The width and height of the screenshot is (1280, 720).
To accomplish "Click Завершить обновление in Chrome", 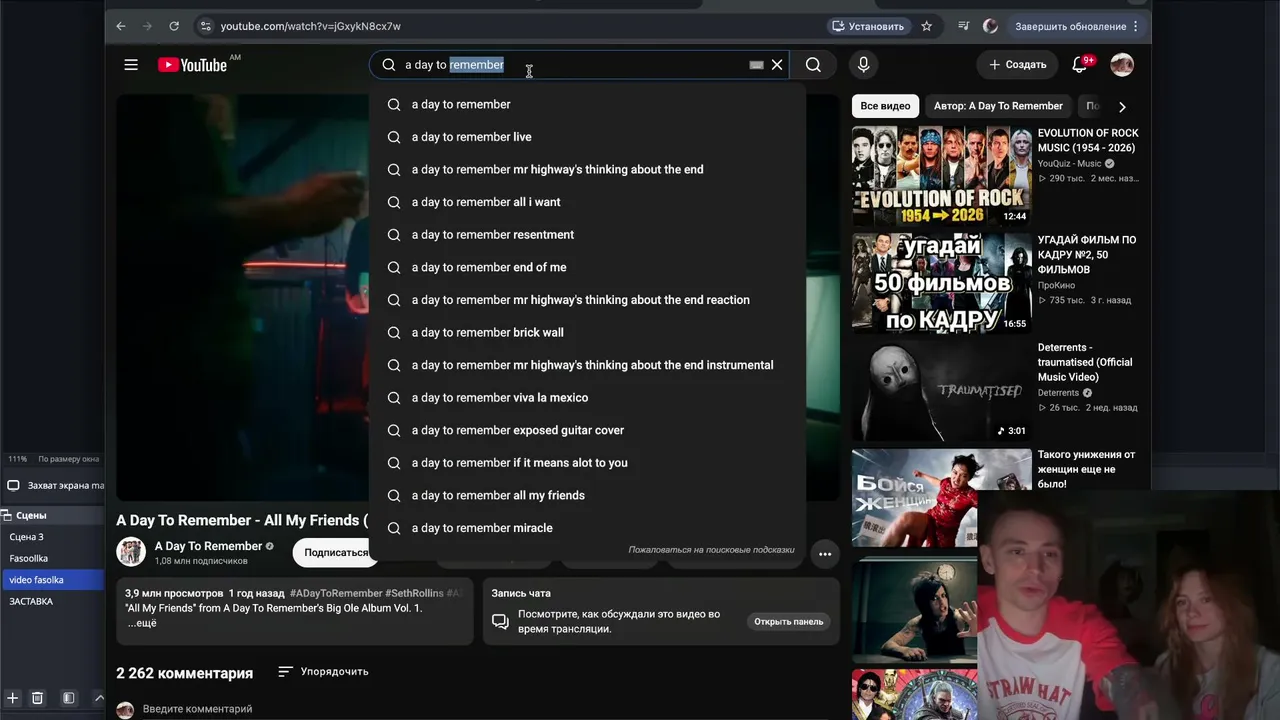I will (x=1076, y=26).
